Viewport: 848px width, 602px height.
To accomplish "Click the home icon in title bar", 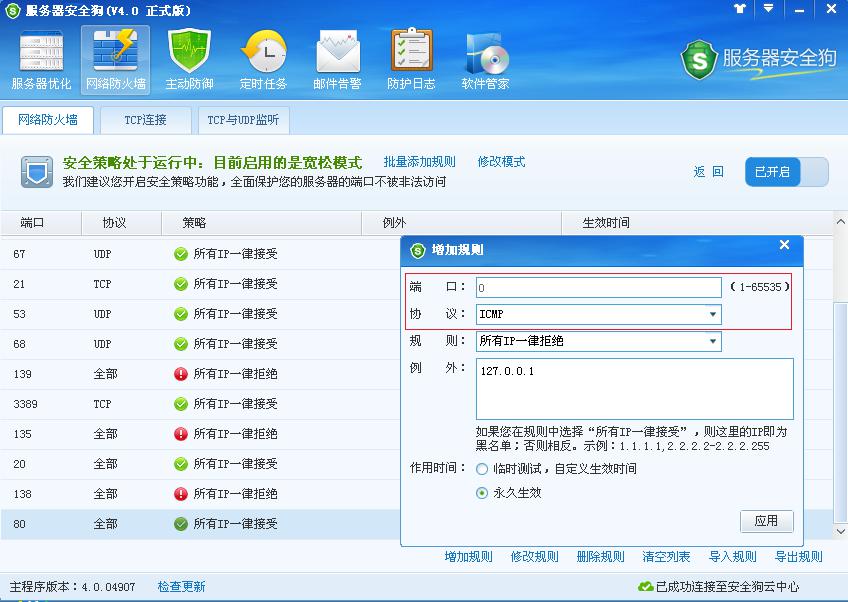I will (x=738, y=9).
